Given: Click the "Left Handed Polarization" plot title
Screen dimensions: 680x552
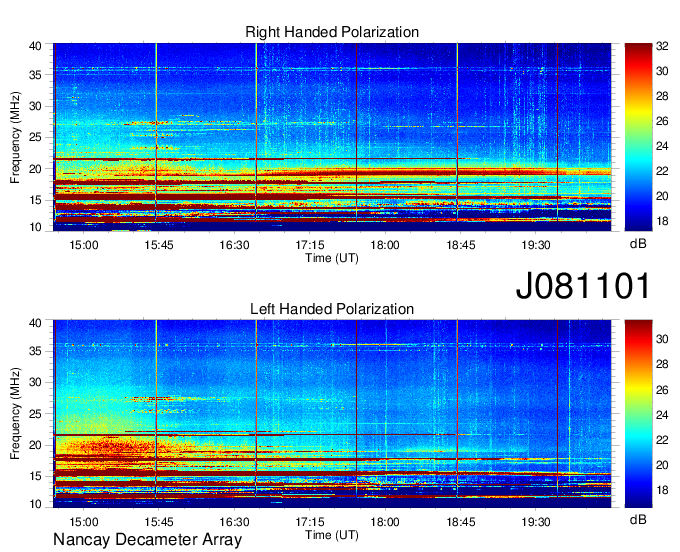Looking at the screenshot, I should click(x=332, y=309).
